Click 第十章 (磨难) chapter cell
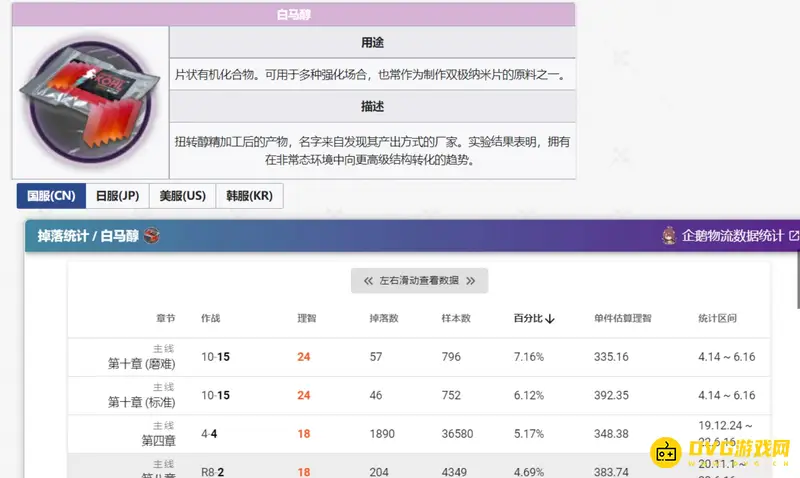Image resolution: width=800 pixels, height=478 pixels. pos(141,357)
